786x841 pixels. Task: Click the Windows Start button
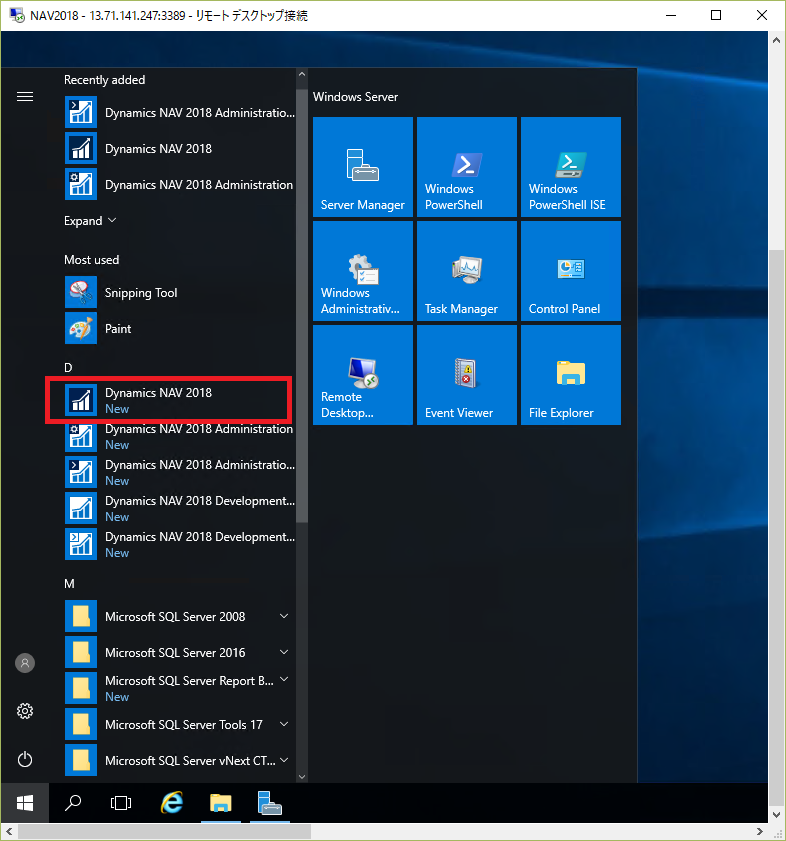click(x=25, y=803)
